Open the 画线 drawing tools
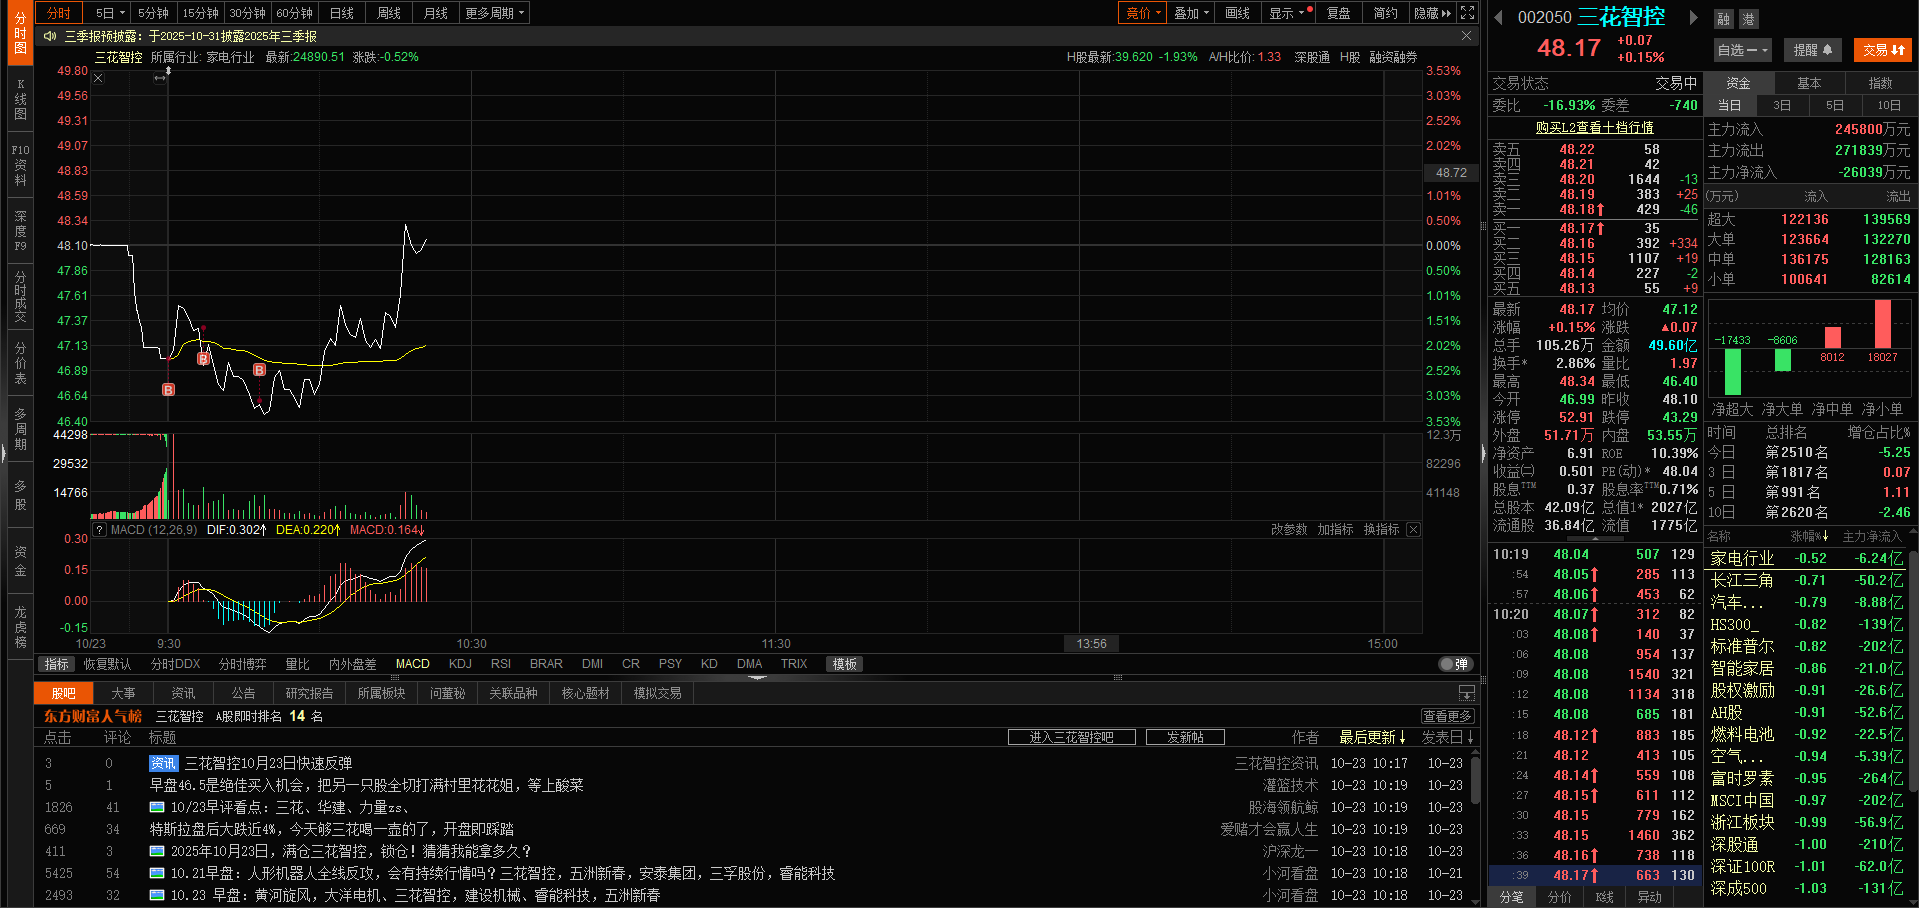The height and width of the screenshot is (908, 1919). pyautogui.click(x=1238, y=13)
